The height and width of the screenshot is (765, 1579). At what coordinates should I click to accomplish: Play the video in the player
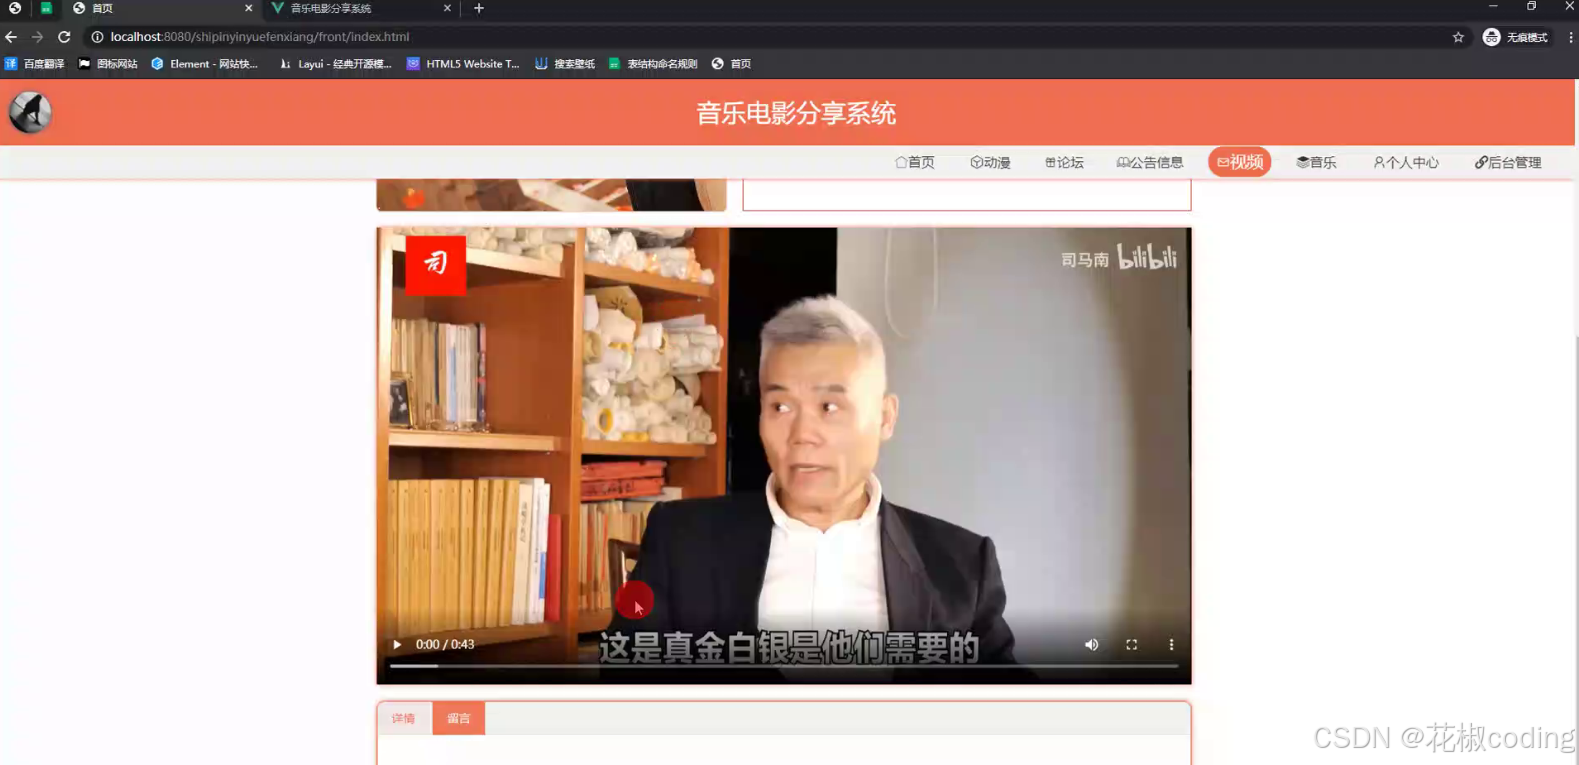click(x=397, y=645)
